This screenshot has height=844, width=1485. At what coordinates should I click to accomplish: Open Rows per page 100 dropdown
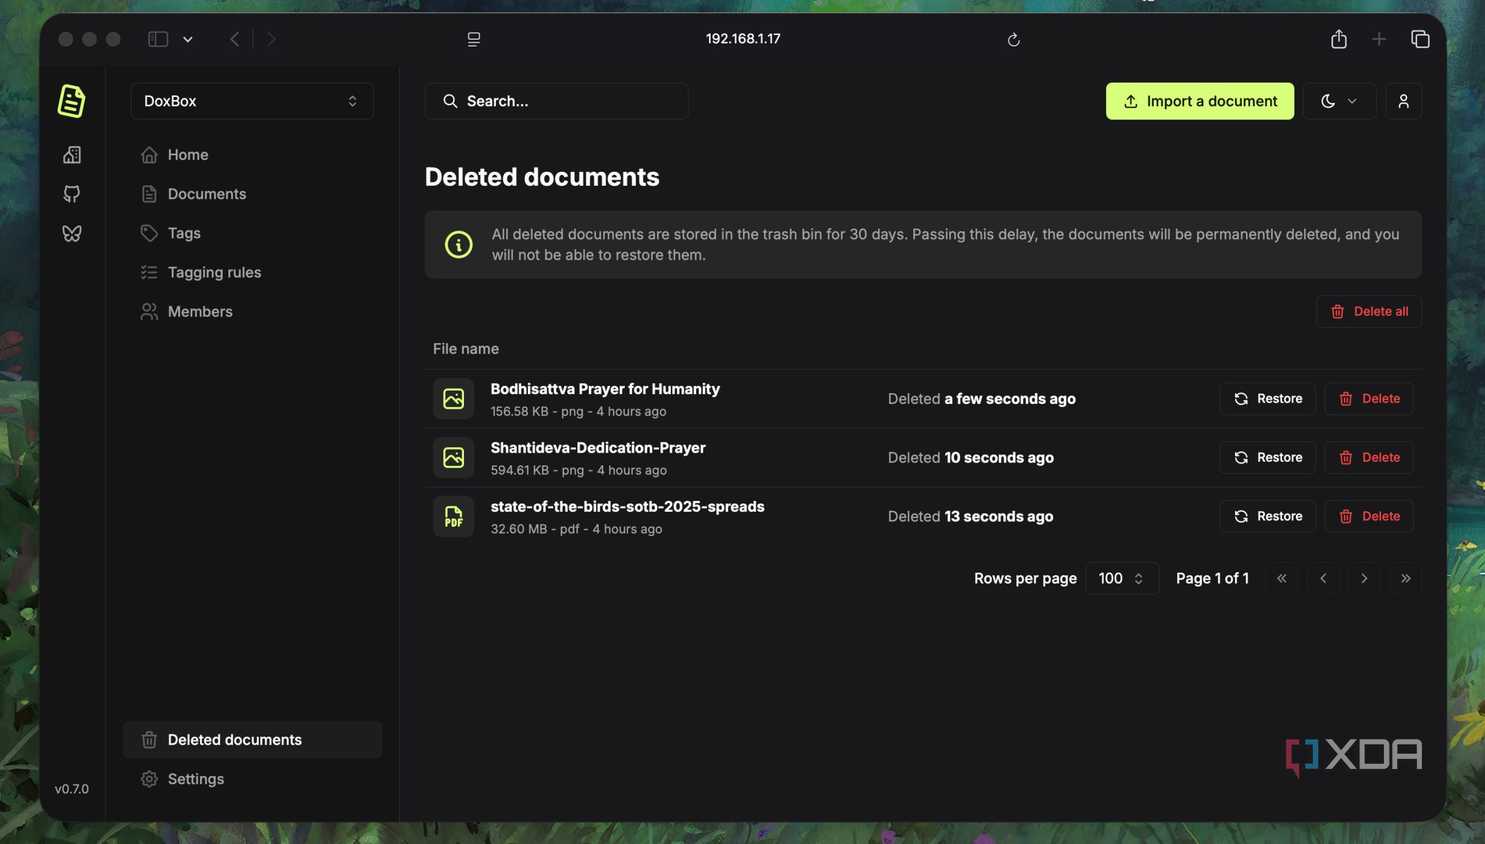coord(1122,578)
